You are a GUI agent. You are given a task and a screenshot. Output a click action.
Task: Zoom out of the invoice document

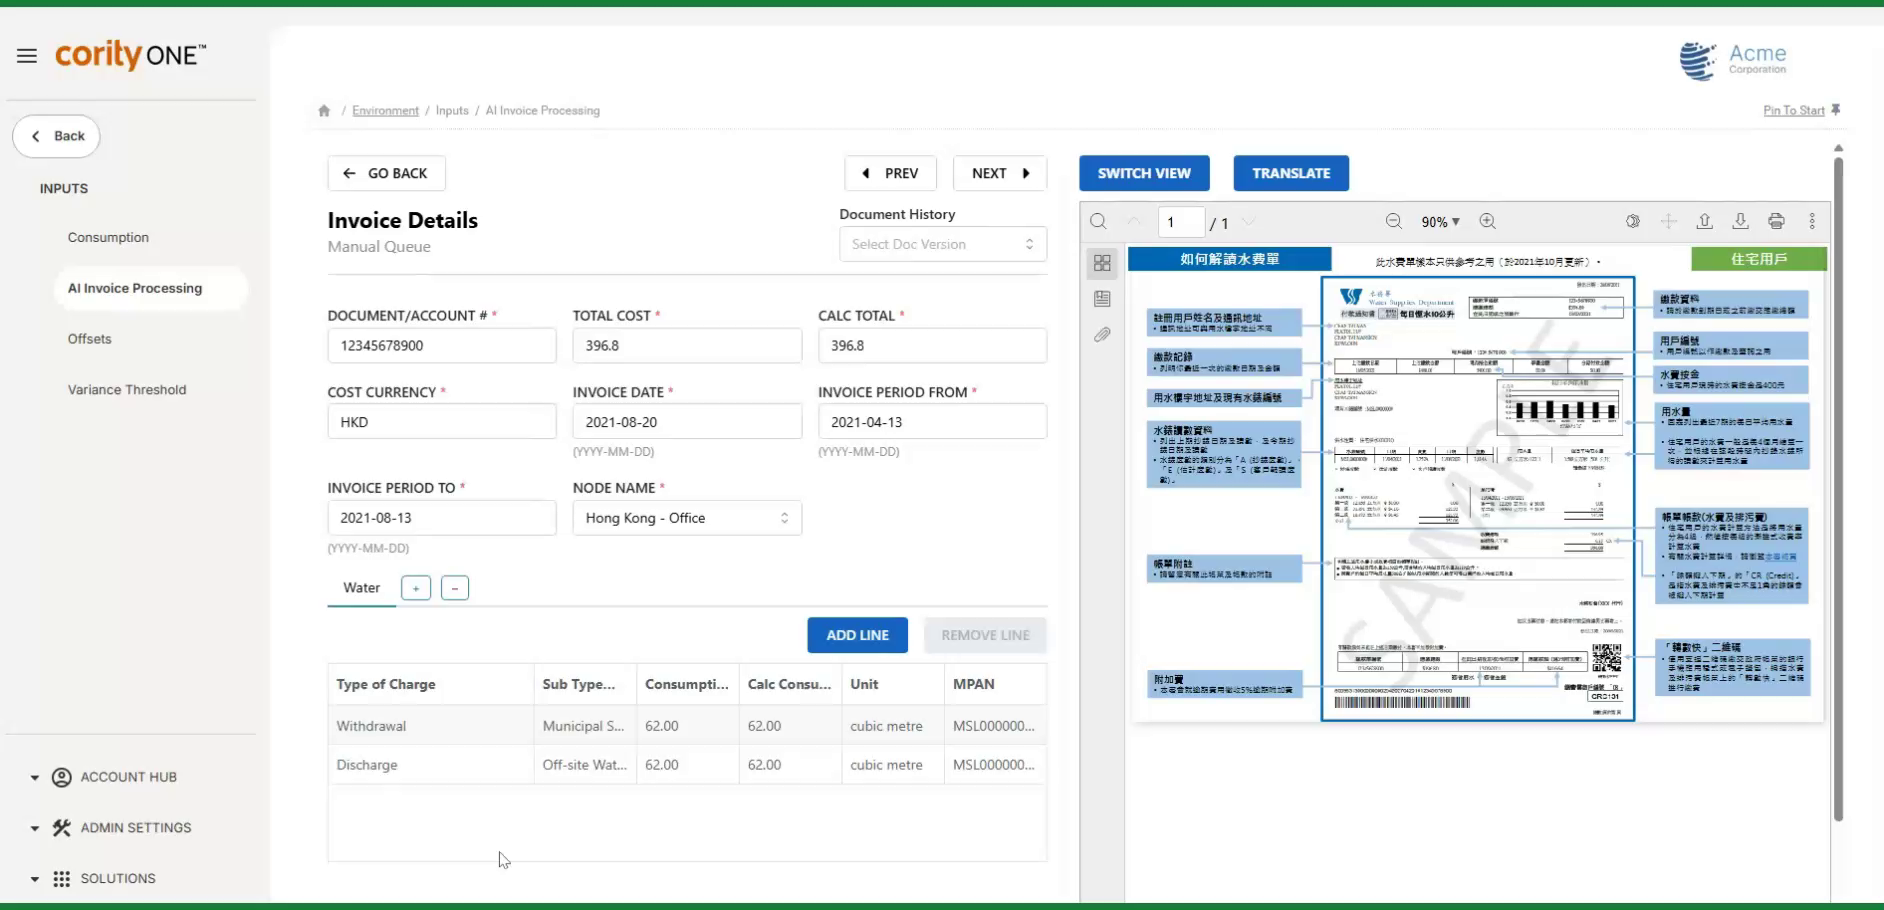click(x=1394, y=221)
